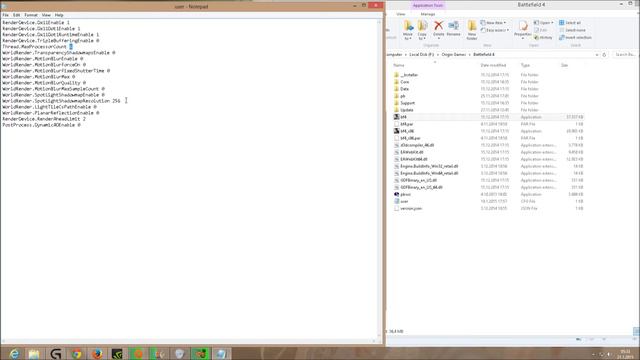This screenshot has width=640, height=360.
Task: Open Notepad Edit menu
Action: [x=16, y=15]
